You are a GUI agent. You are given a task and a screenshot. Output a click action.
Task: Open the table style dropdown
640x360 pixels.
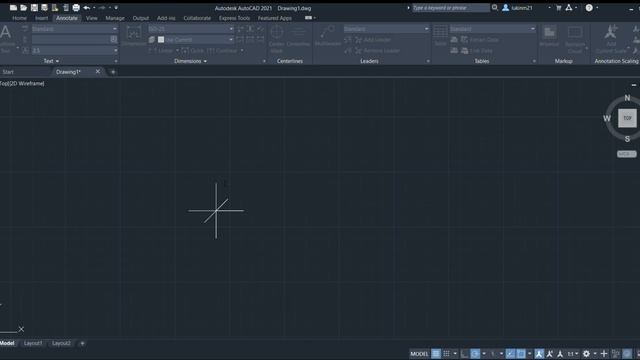[492, 29]
